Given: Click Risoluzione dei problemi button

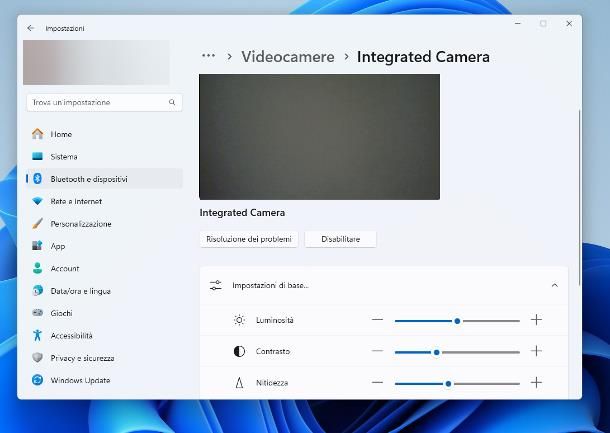Looking at the screenshot, I should pyautogui.click(x=249, y=239).
